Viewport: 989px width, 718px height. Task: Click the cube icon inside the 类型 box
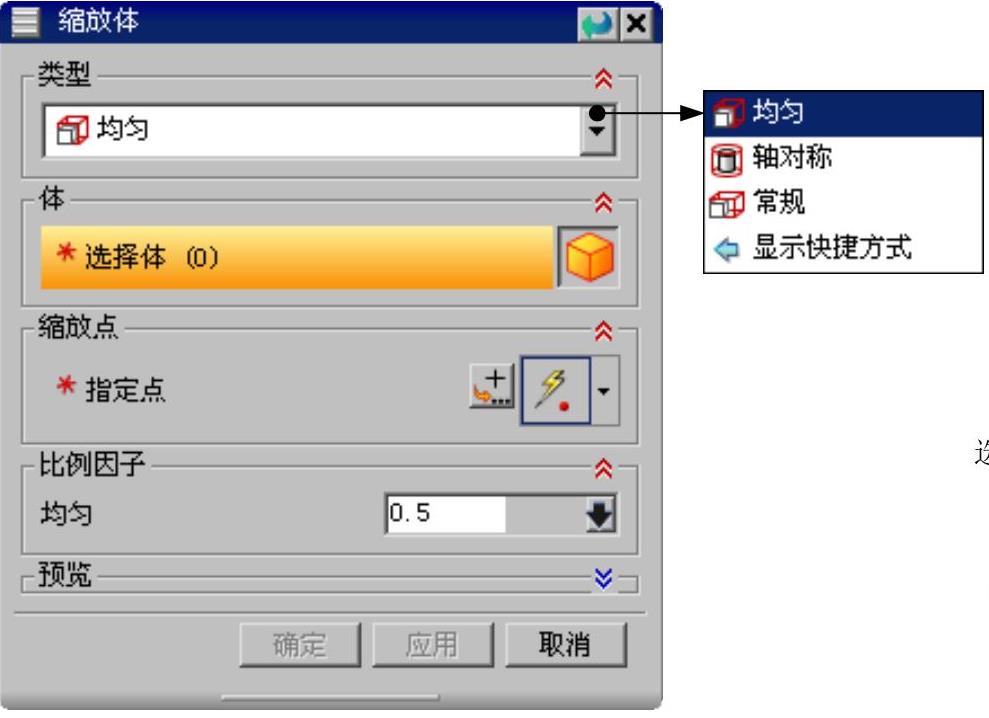(72, 130)
